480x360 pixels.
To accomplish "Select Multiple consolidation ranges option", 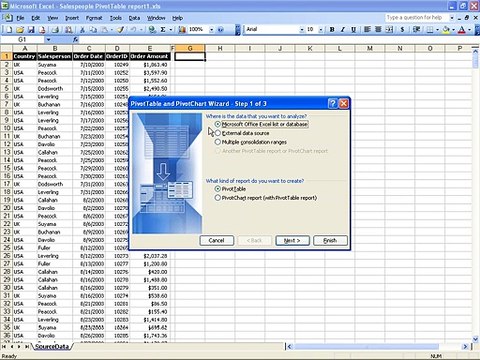I will tap(250, 142).
